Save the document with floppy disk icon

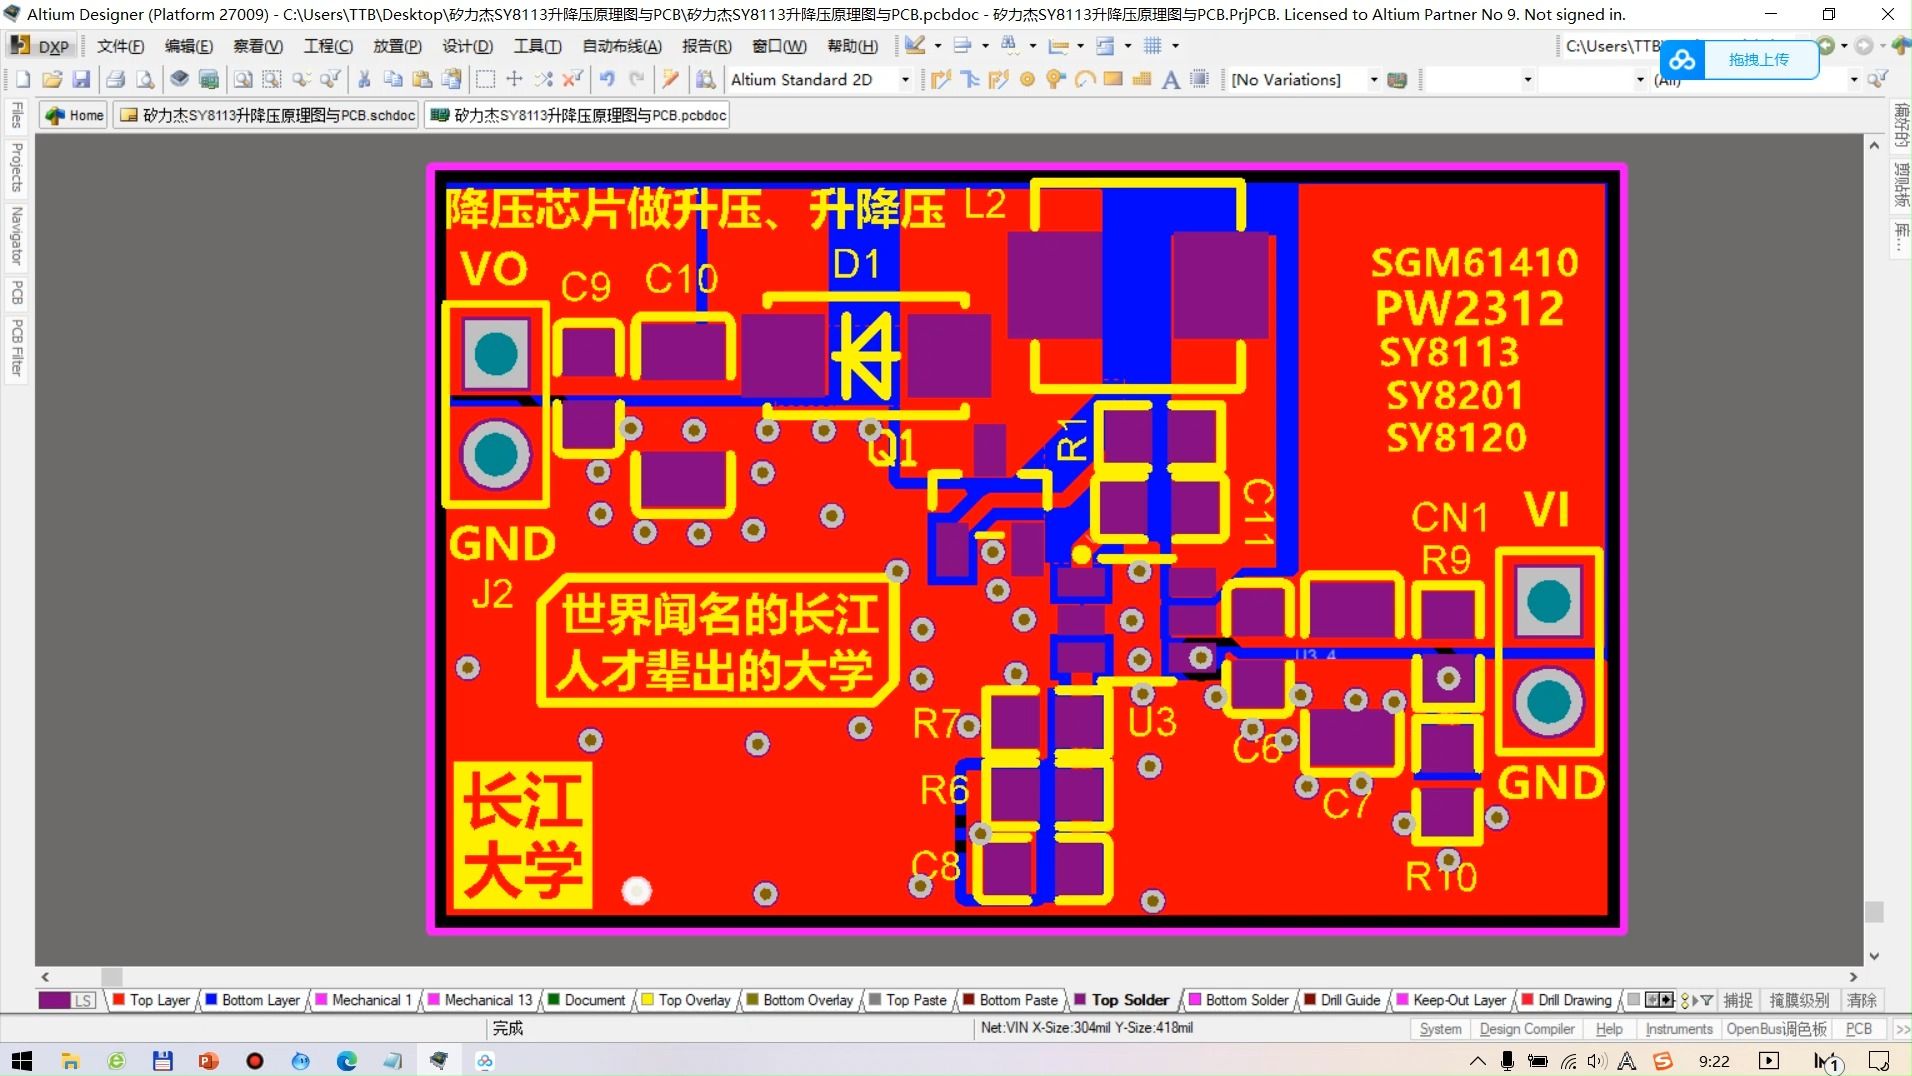81,80
